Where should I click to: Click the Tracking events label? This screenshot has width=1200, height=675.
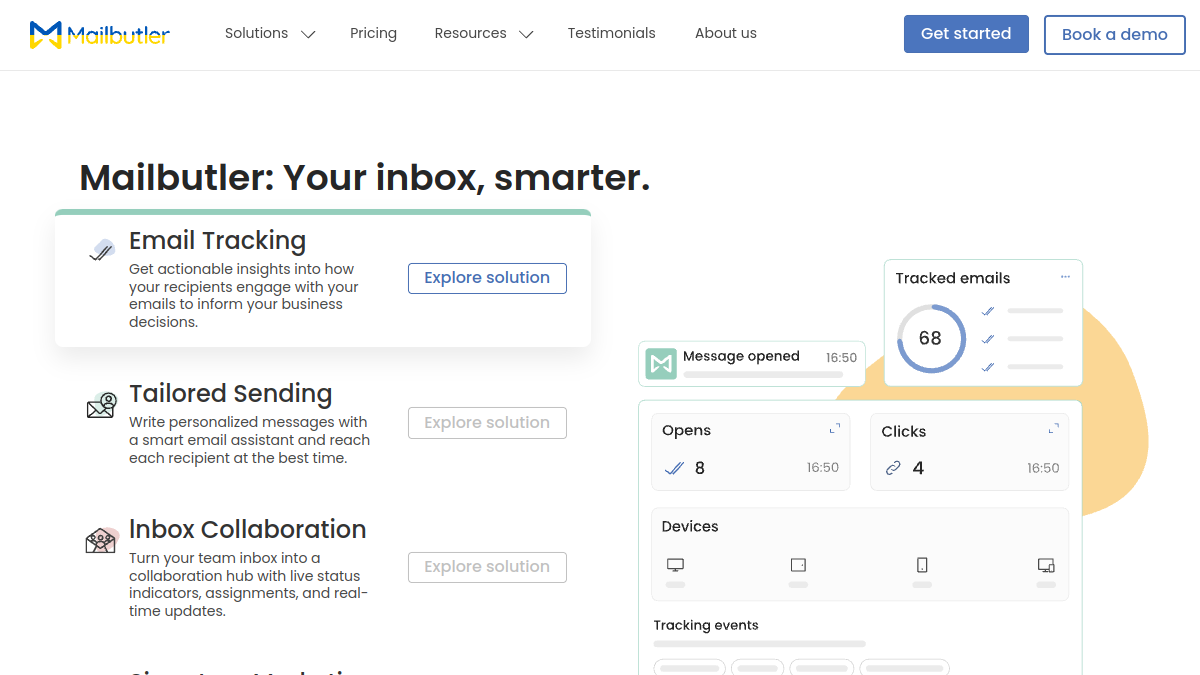pos(706,626)
